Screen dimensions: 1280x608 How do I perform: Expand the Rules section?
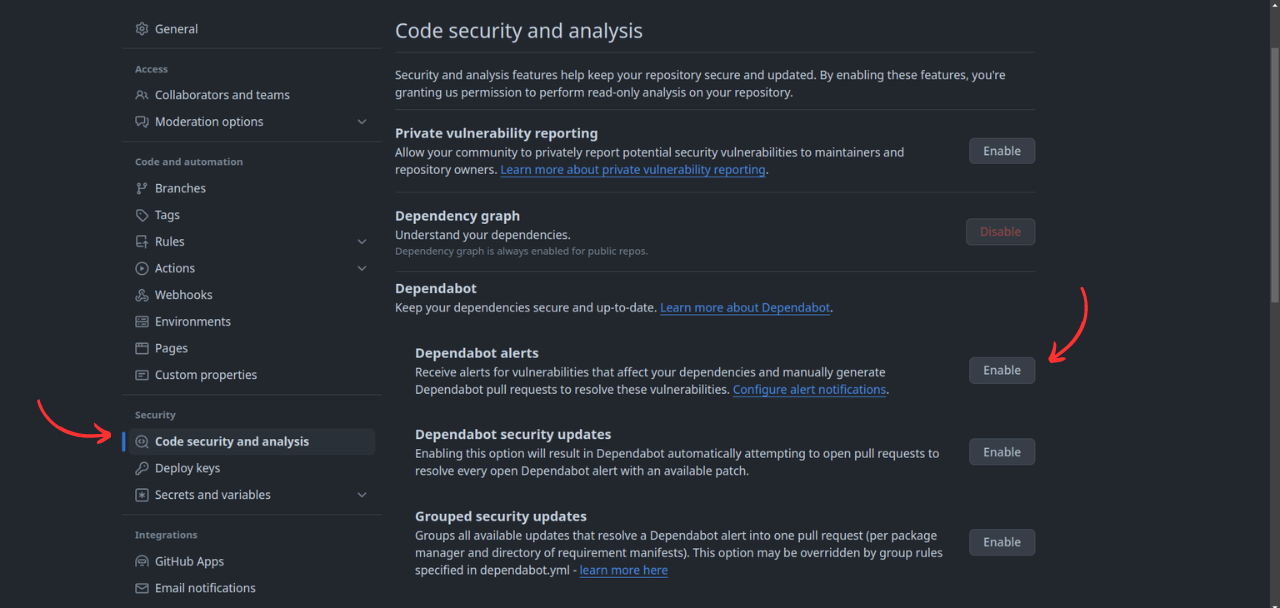click(x=363, y=241)
